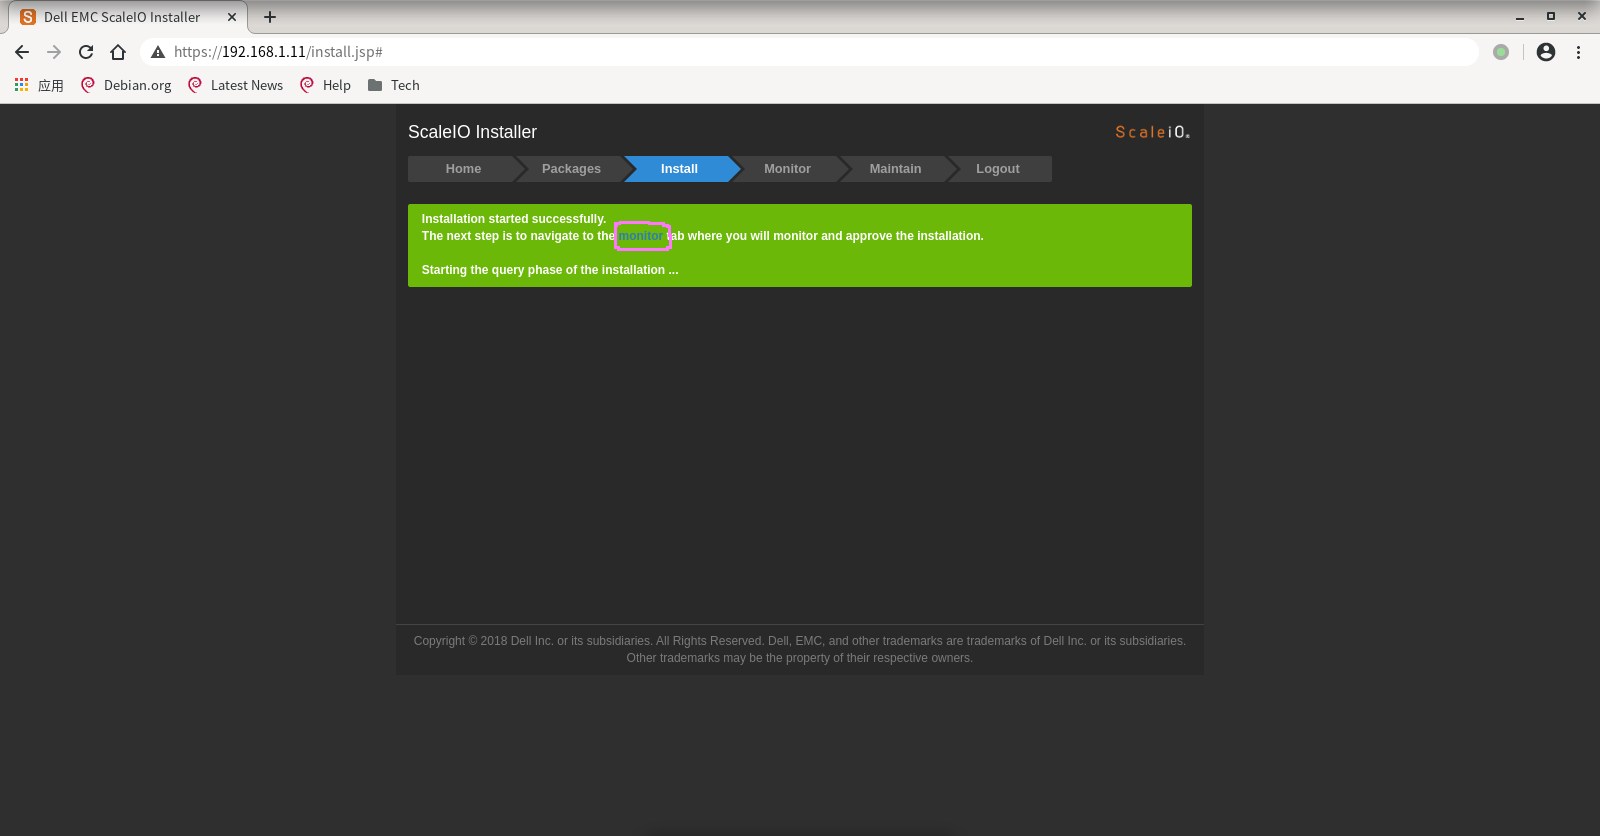View the not-secure site warning icon
Viewport: 1600px width, 836px height.
(158, 52)
